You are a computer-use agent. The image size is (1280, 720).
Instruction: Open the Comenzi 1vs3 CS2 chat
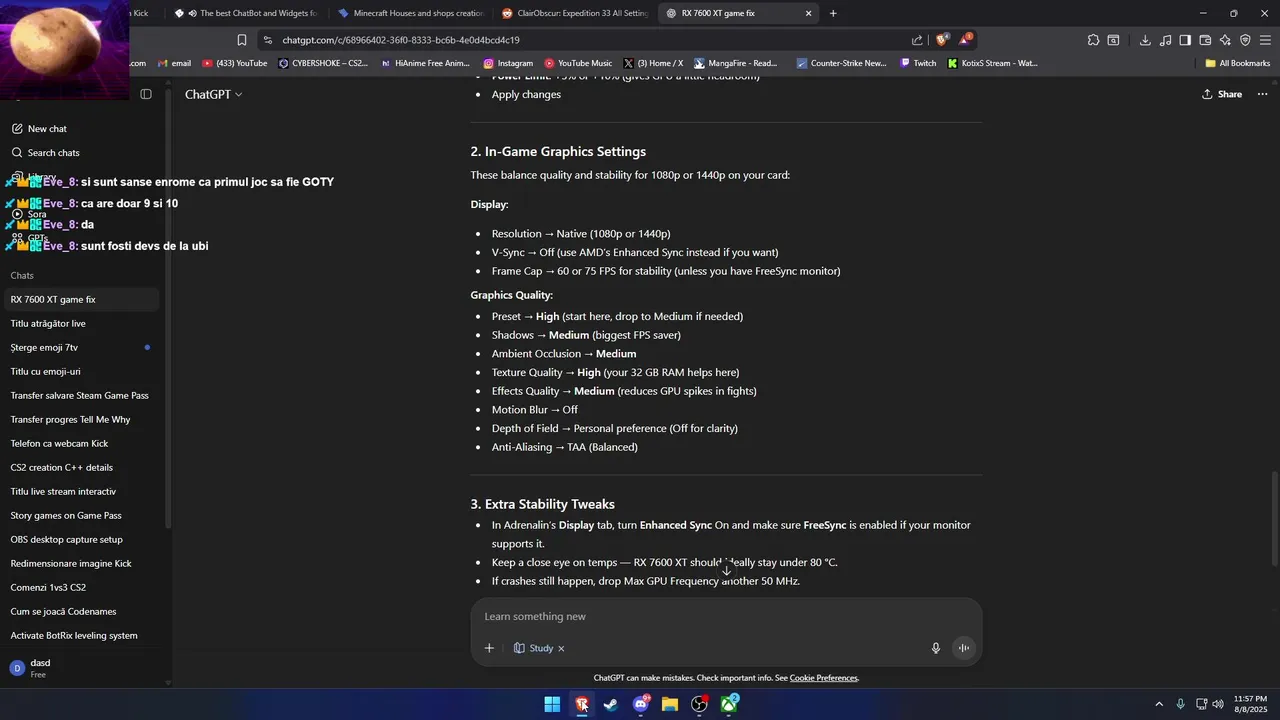point(82,588)
